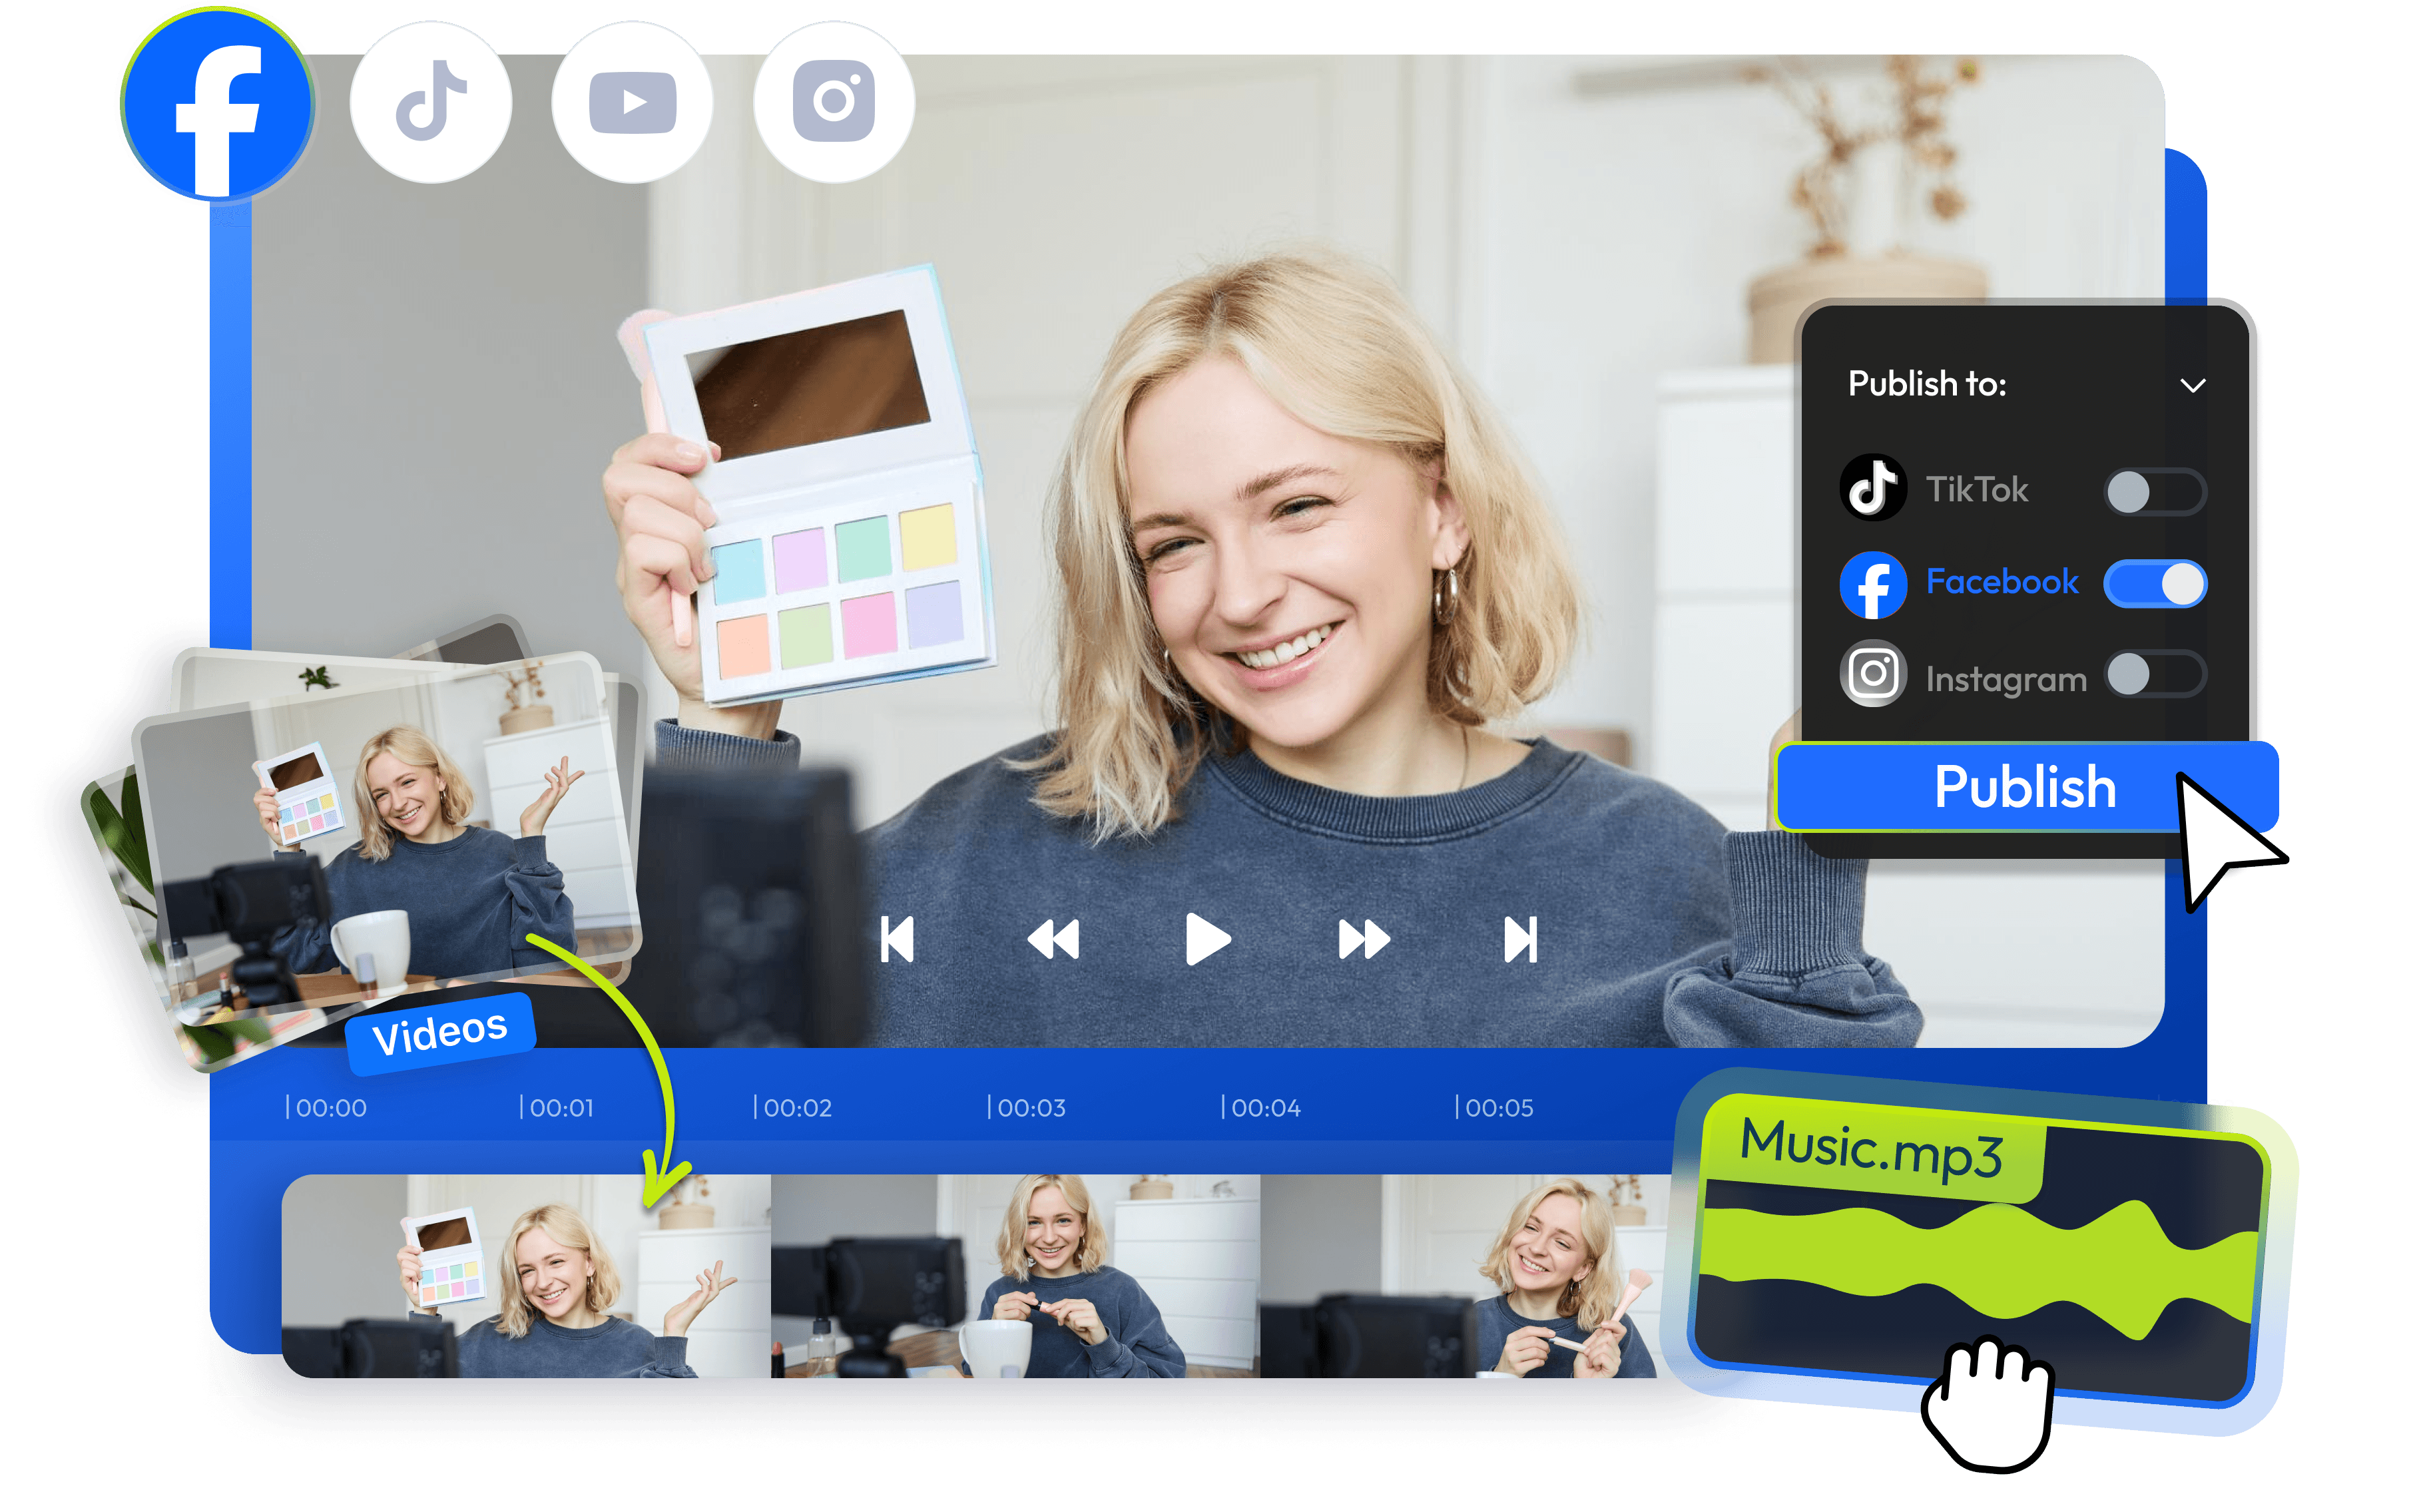Viewport: 2417px width, 1512px height.
Task: Select the Instagram circle icon at top
Action: tap(834, 102)
